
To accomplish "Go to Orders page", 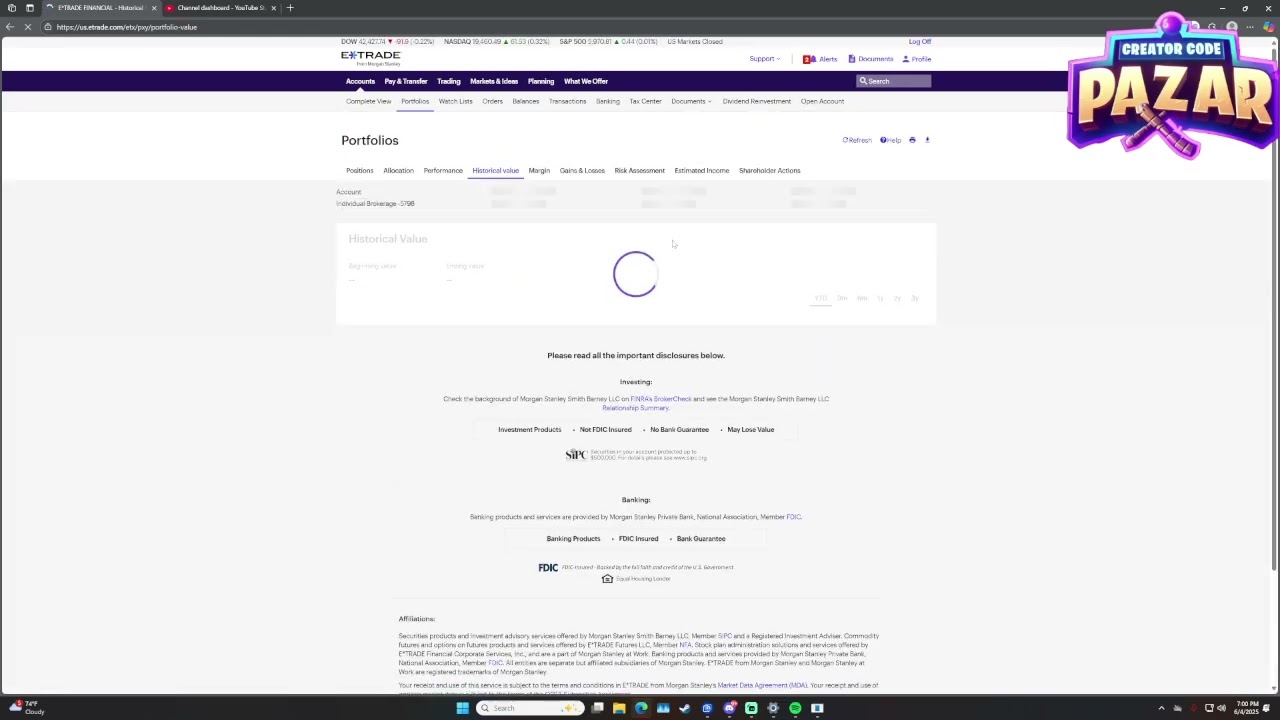I will (492, 101).
